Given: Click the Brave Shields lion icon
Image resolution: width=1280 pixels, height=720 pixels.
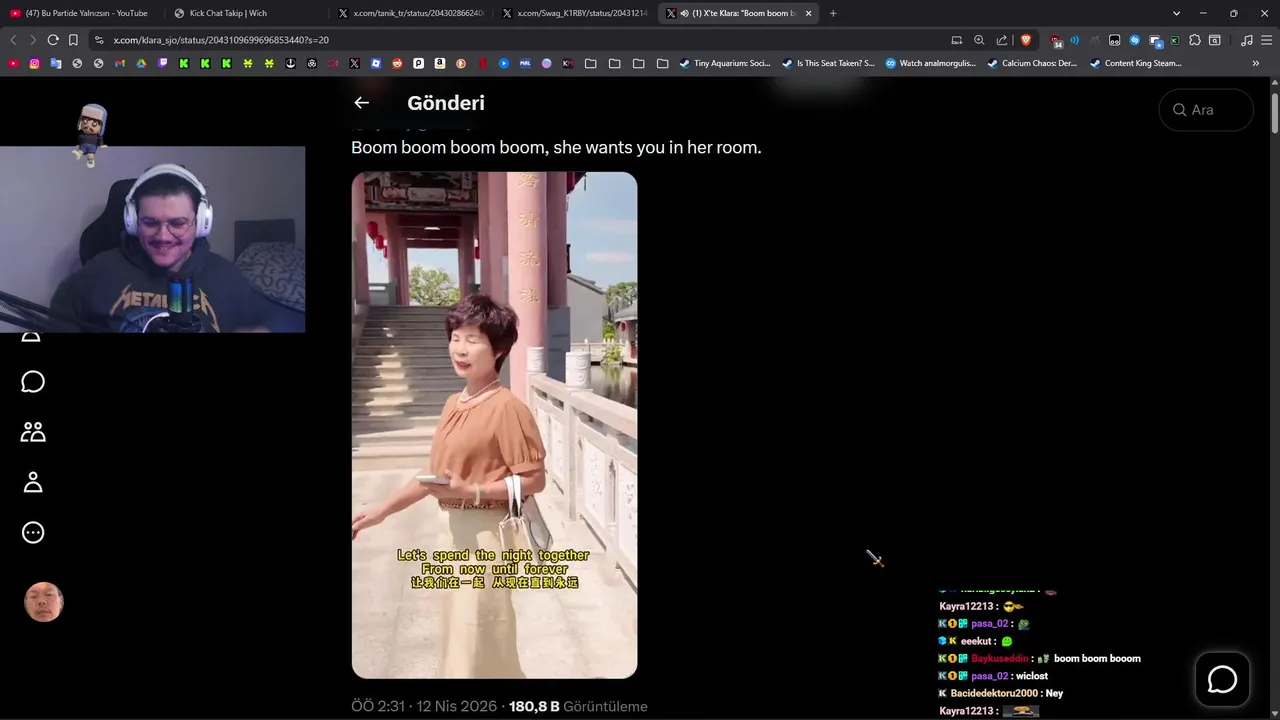Looking at the screenshot, I should click(x=1026, y=40).
